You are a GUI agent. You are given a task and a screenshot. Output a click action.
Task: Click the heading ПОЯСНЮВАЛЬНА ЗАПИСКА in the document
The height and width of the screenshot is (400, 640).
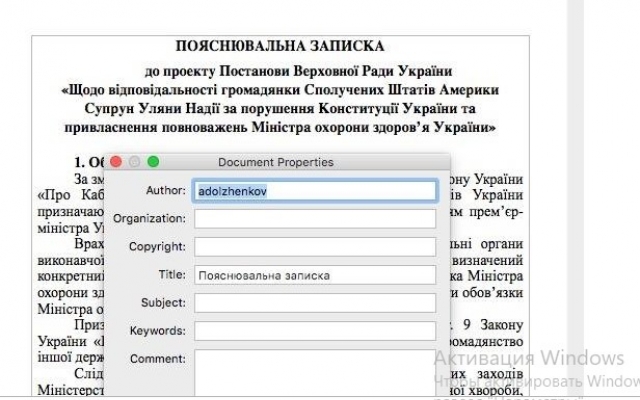point(280,46)
